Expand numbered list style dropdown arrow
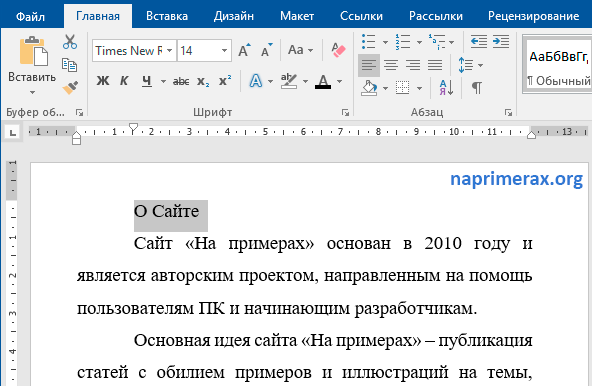This screenshot has height=386, width=592. pos(419,42)
